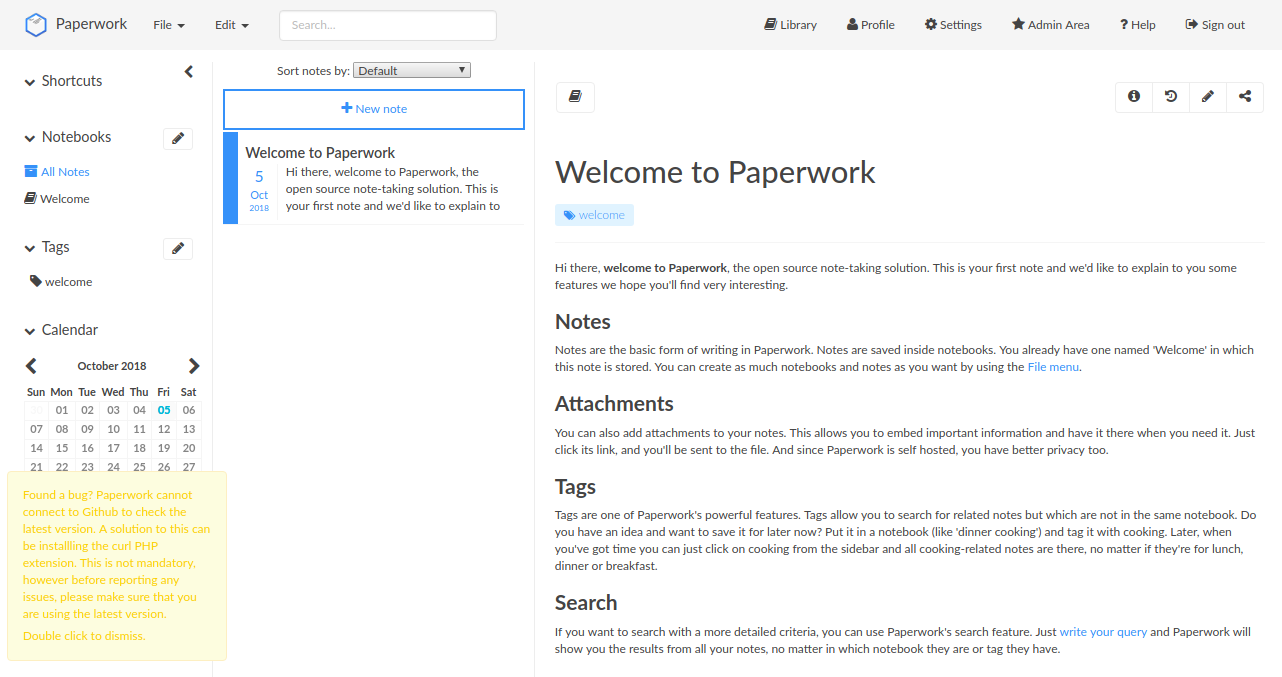Sign out of Paperwork

pos(1215,25)
